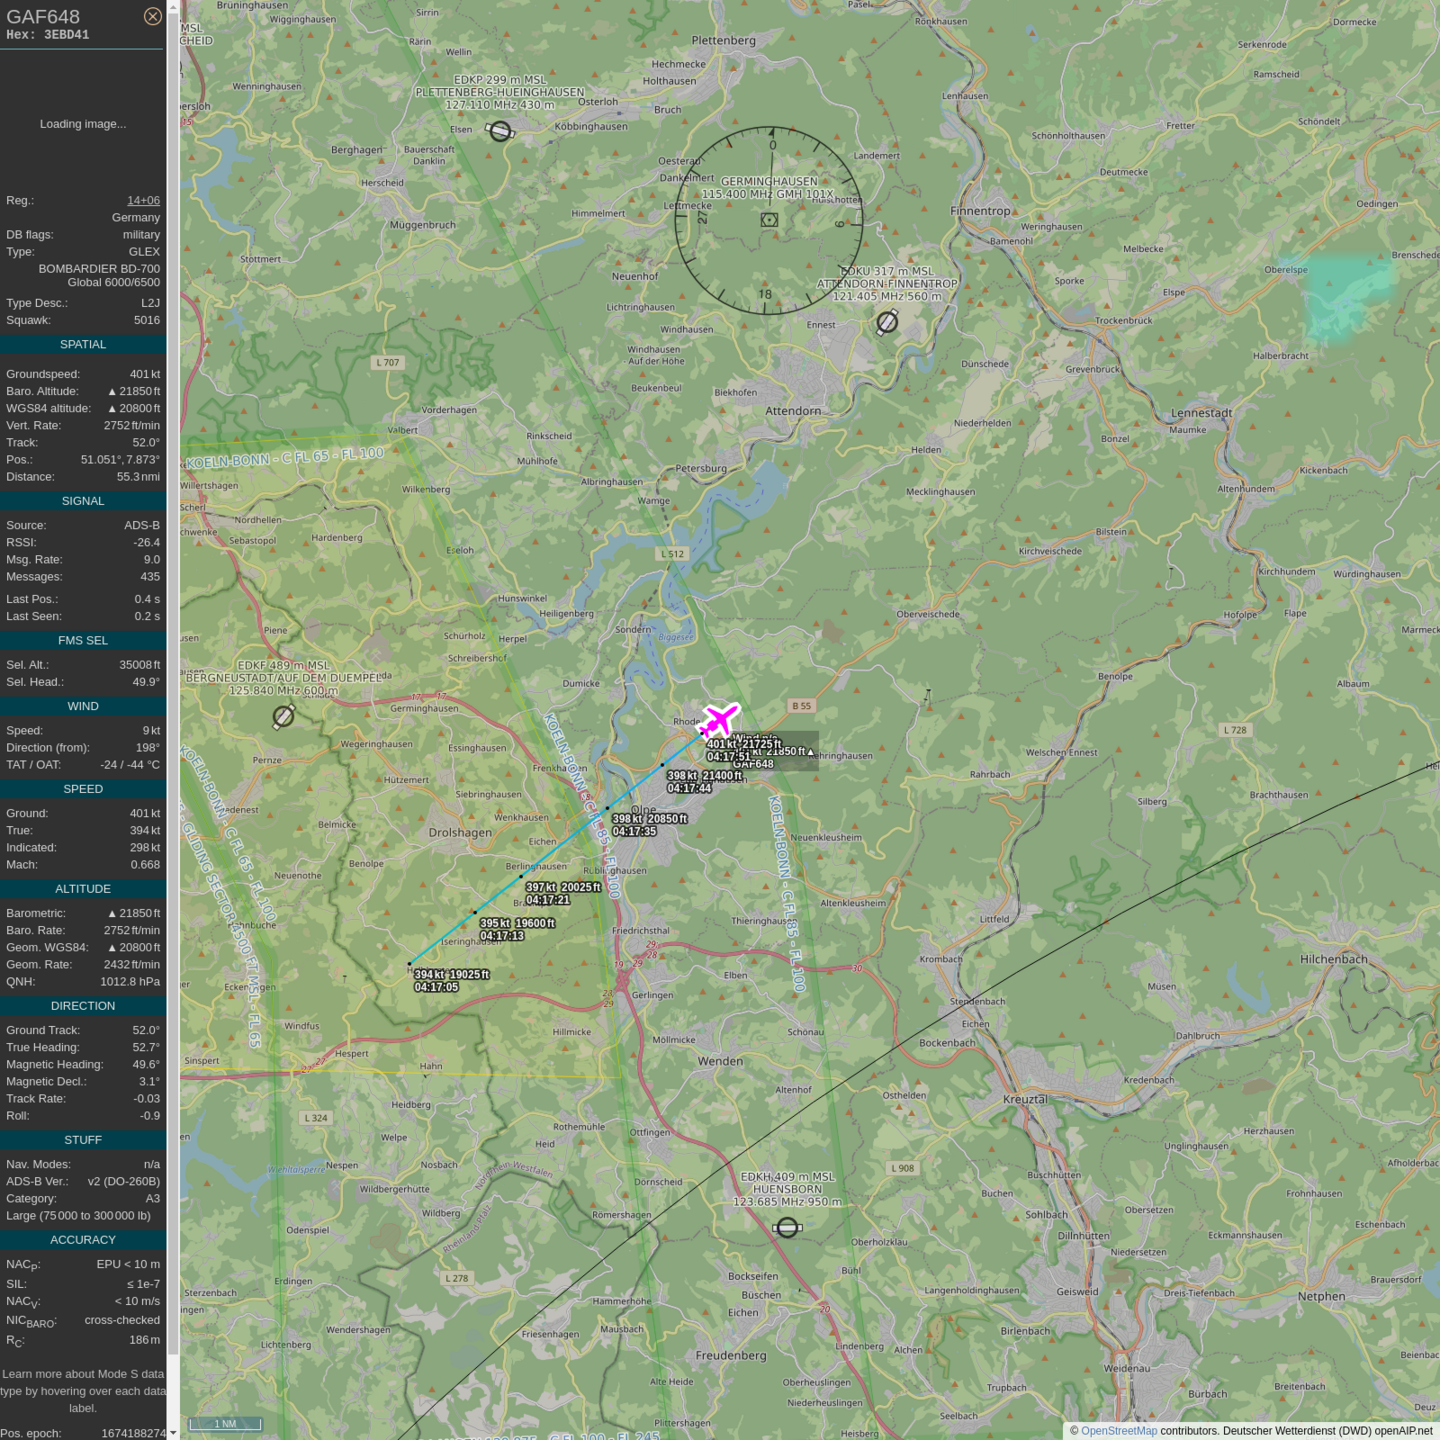The image size is (1440, 1440).
Task: Select the EDKF Bergneustadt airfield symbol
Action: click(284, 716)
